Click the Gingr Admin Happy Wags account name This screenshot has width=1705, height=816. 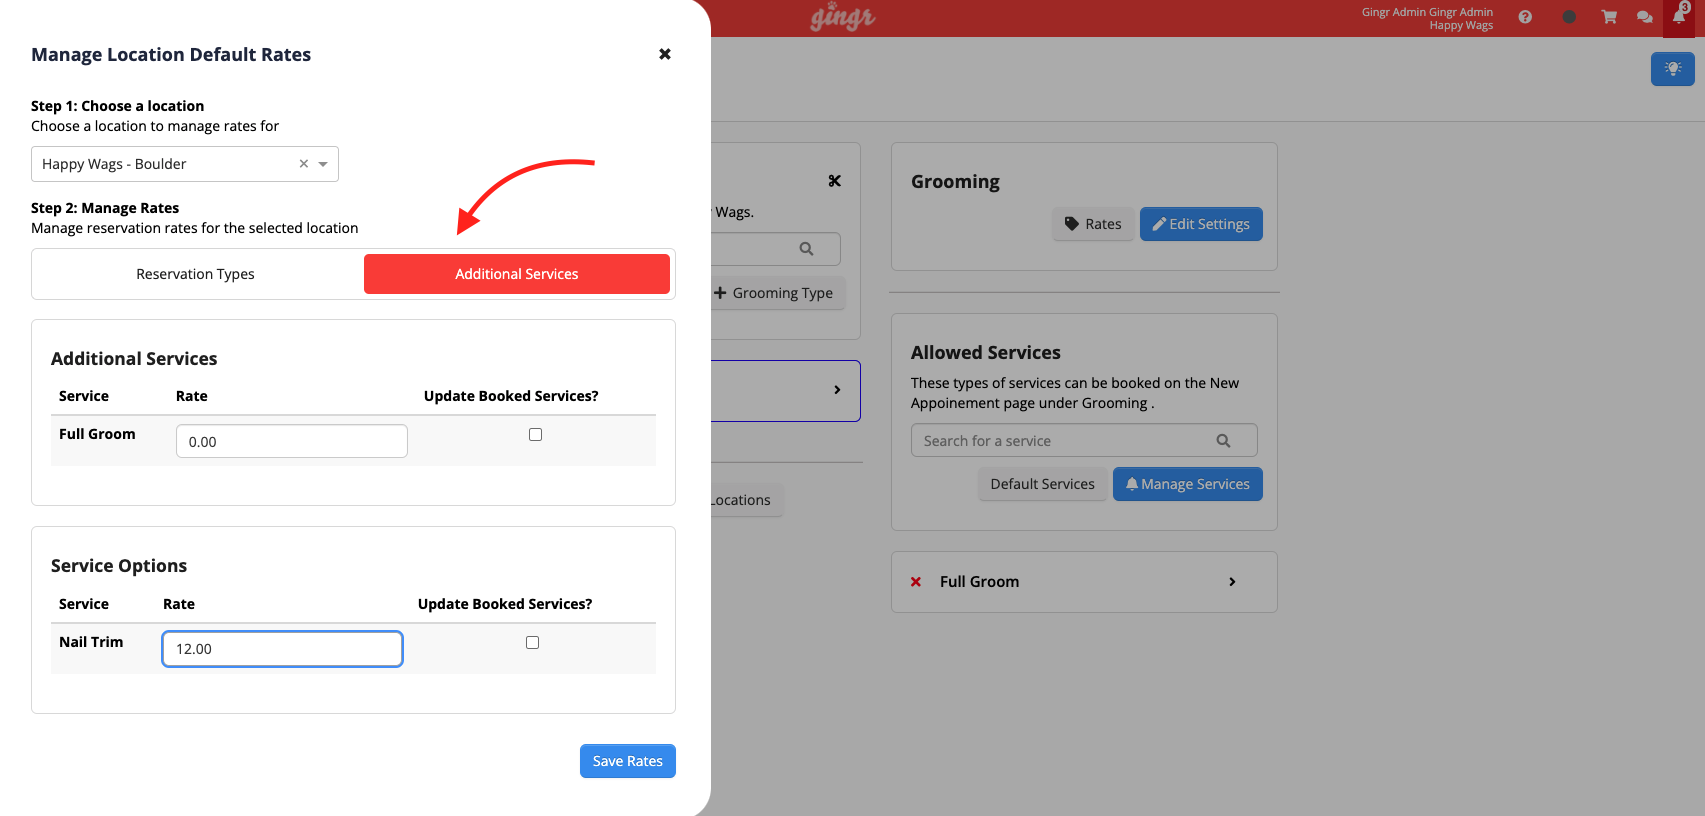click(x=1427, y=19)
